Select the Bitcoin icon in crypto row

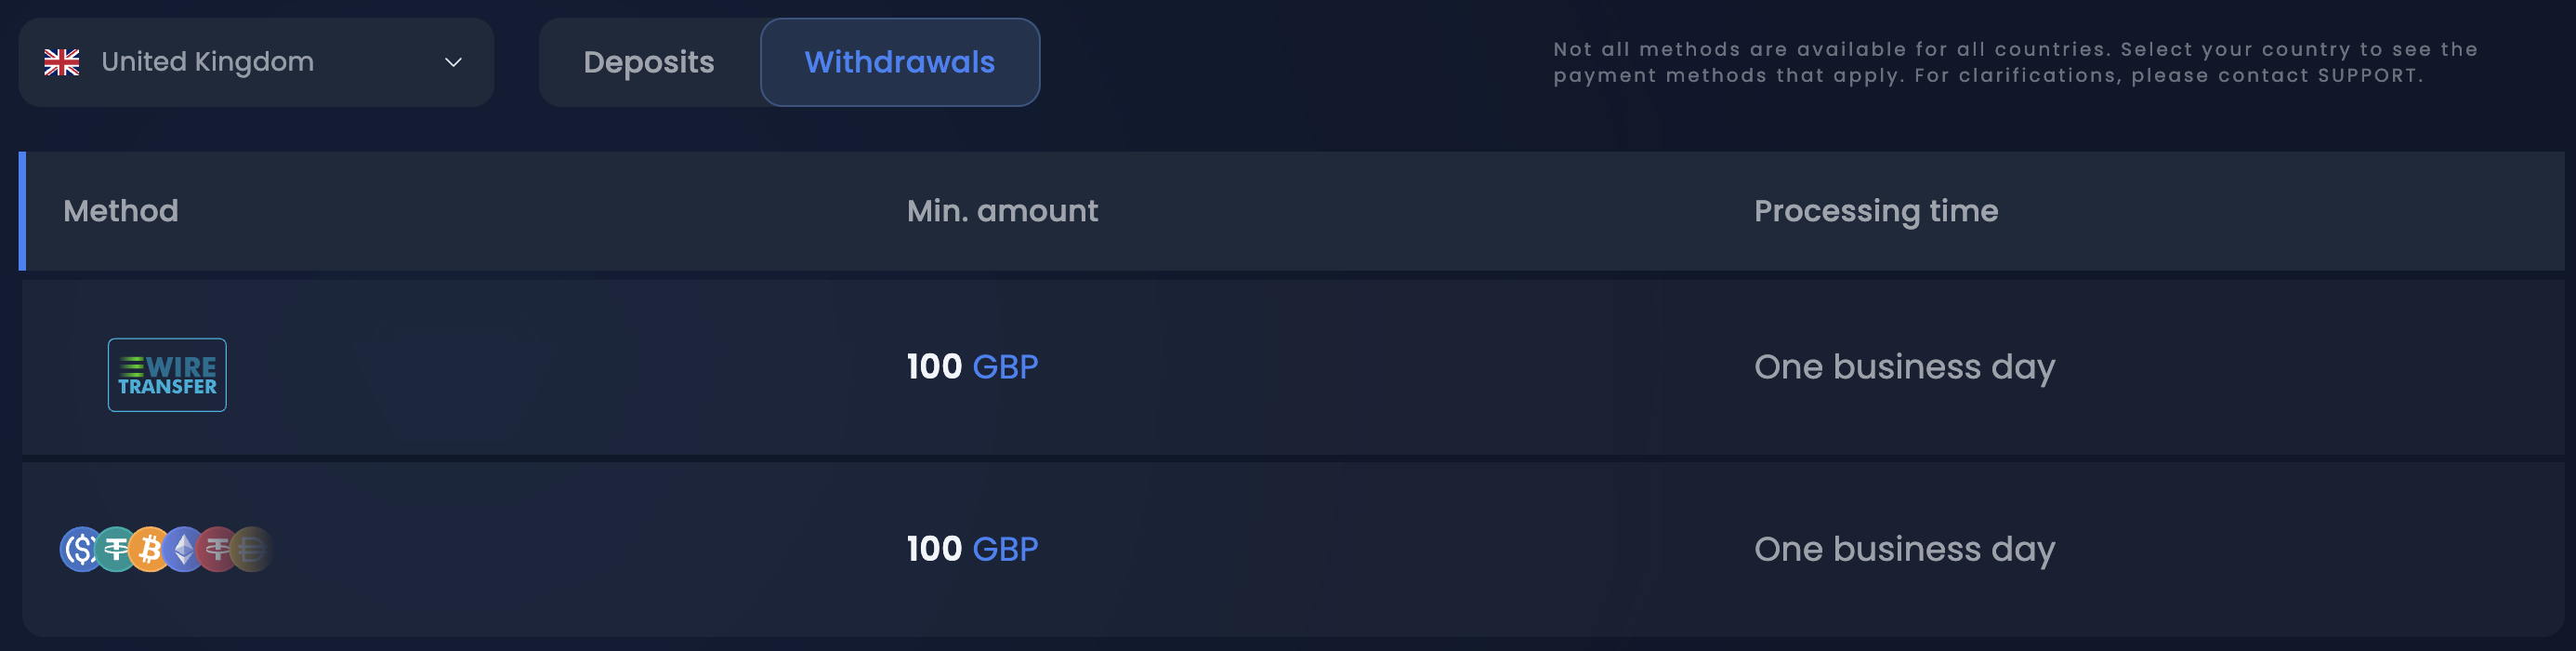(x=148, y=548)
